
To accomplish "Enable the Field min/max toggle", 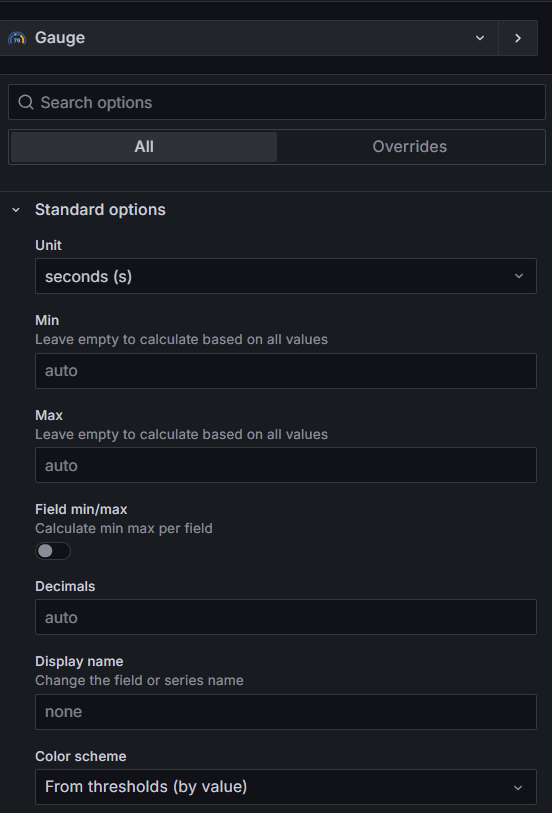I will click(53, 551).
